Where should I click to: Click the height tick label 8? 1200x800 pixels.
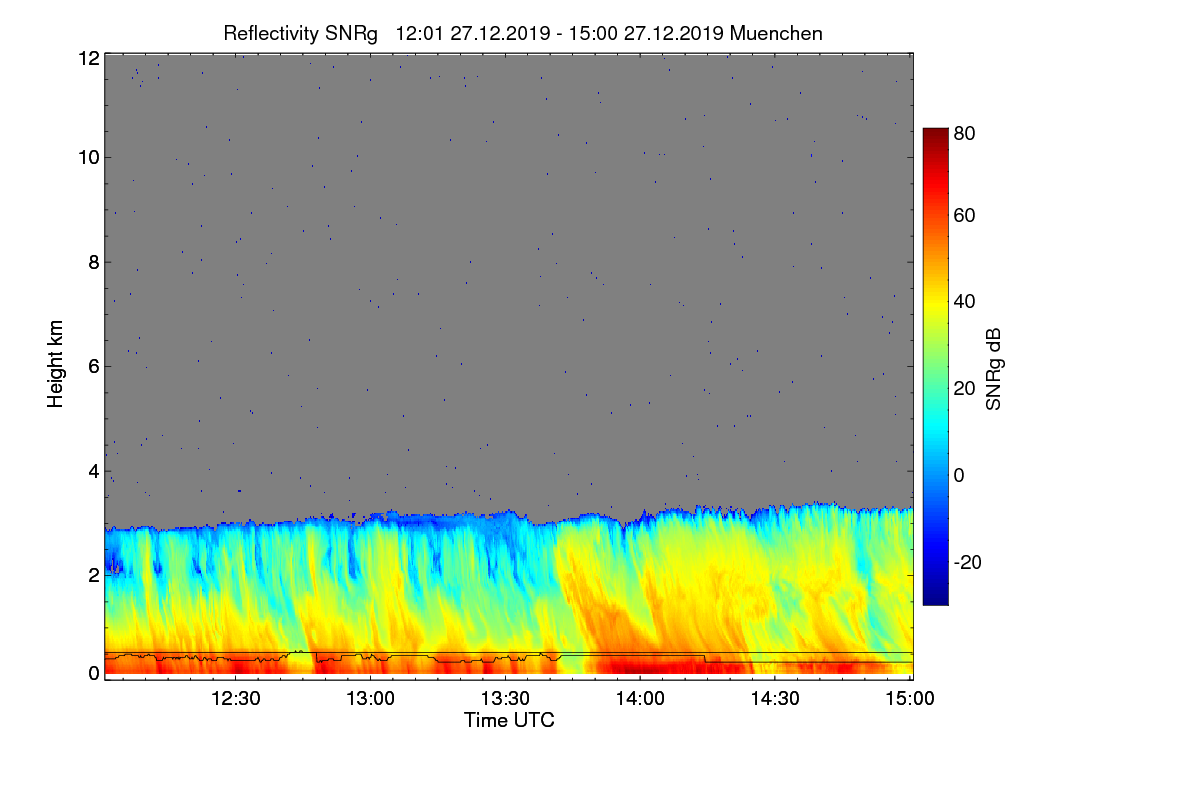pyautogui.click(x=93, y=262)
